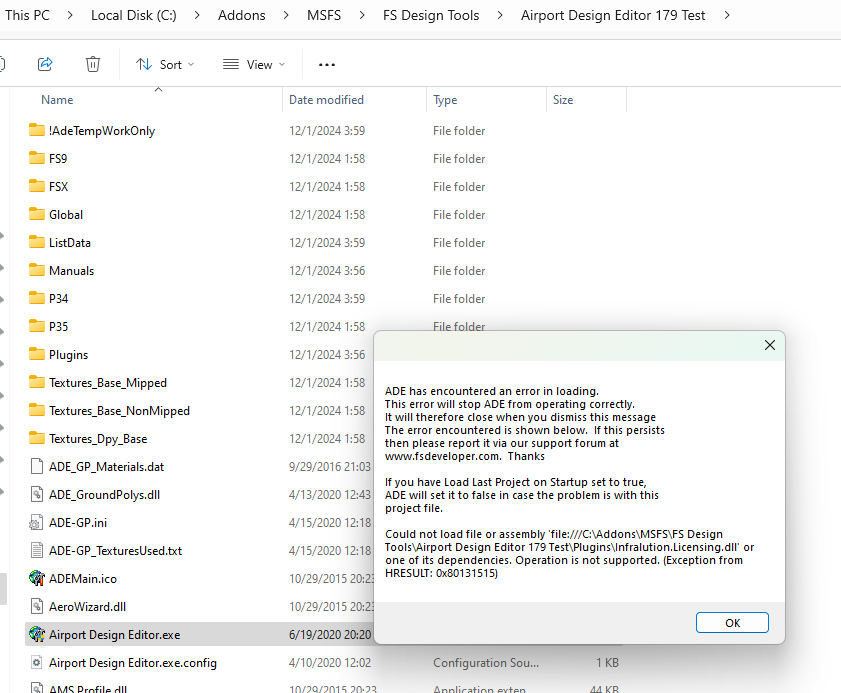This screenshot has height=693, width=841.
Task: Select the Textures_Base_Mipped folder icon
Action: coord(36,382)
